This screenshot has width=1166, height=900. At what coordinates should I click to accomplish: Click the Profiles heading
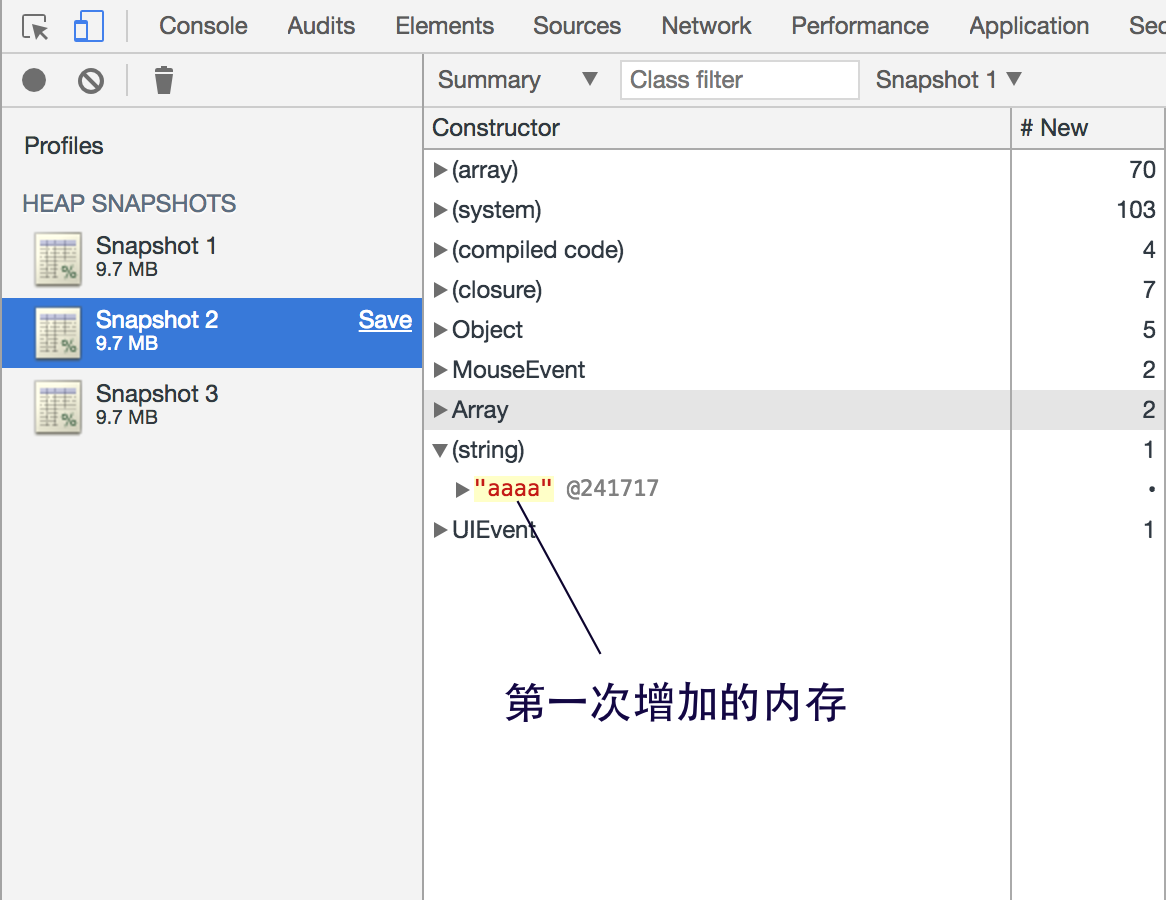point(64,146)
